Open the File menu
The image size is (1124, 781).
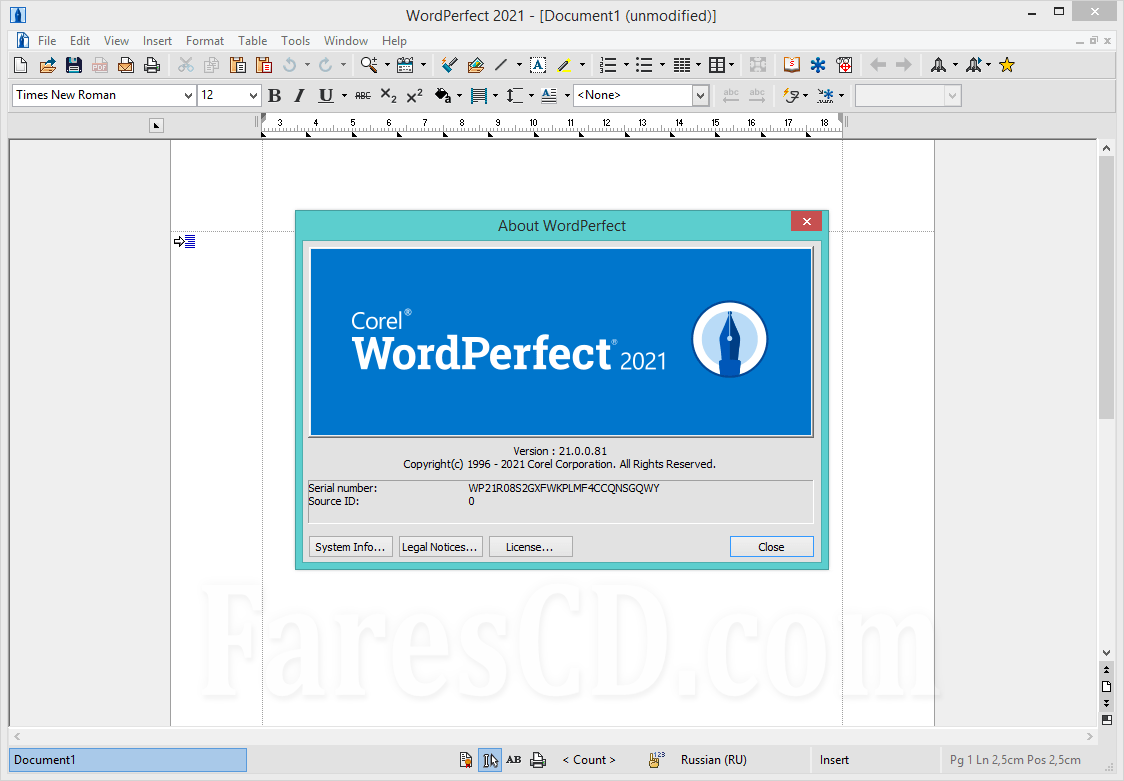pyautogui.click(x=47, y=41)
